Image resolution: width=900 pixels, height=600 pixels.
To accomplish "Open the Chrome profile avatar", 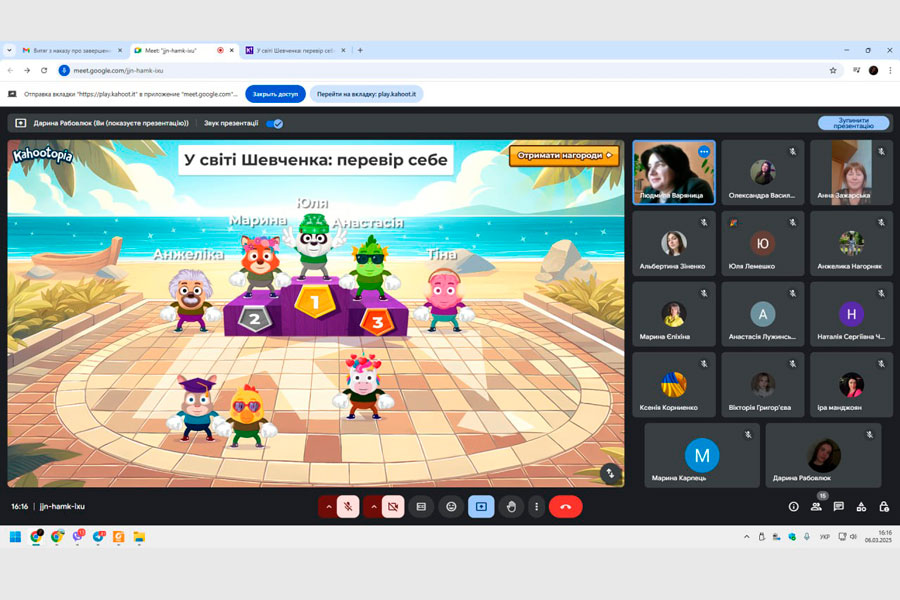I will (873, 70).
